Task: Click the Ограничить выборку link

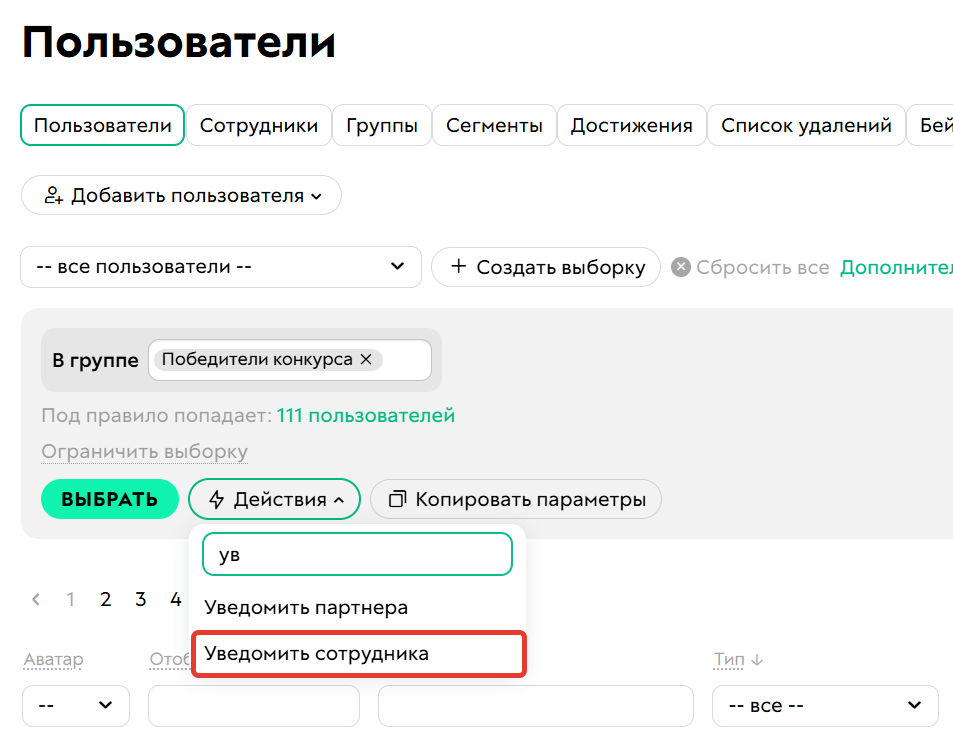Action: tap(144, 452)
